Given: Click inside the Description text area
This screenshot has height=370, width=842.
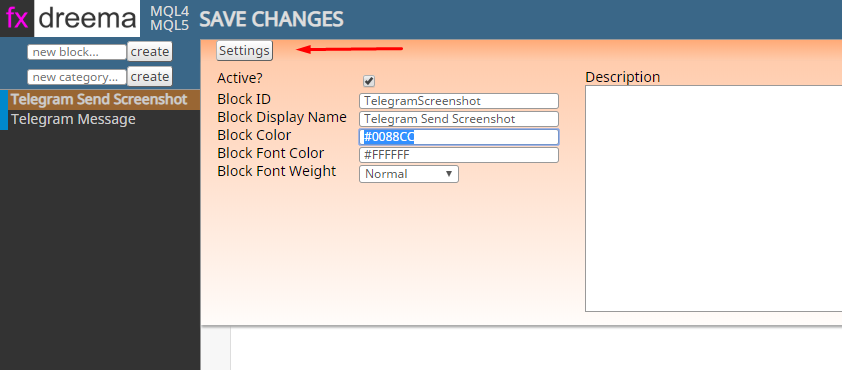Looking at the screenshot, I should [713, 198].
